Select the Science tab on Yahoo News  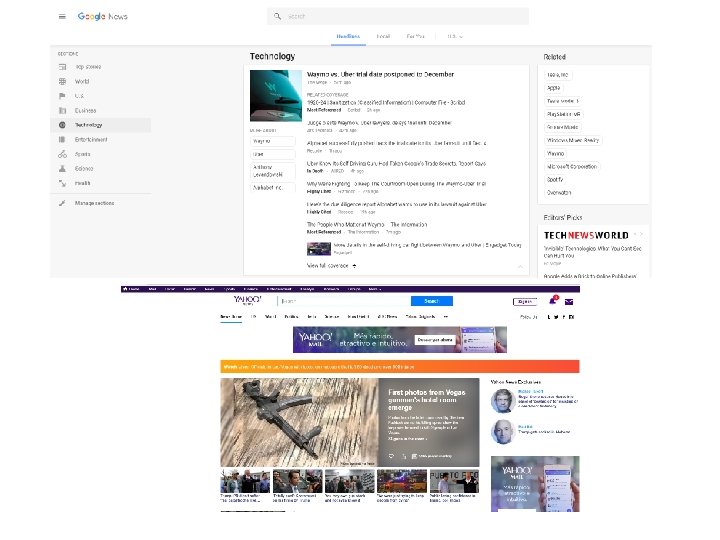(x=332, y=317)
